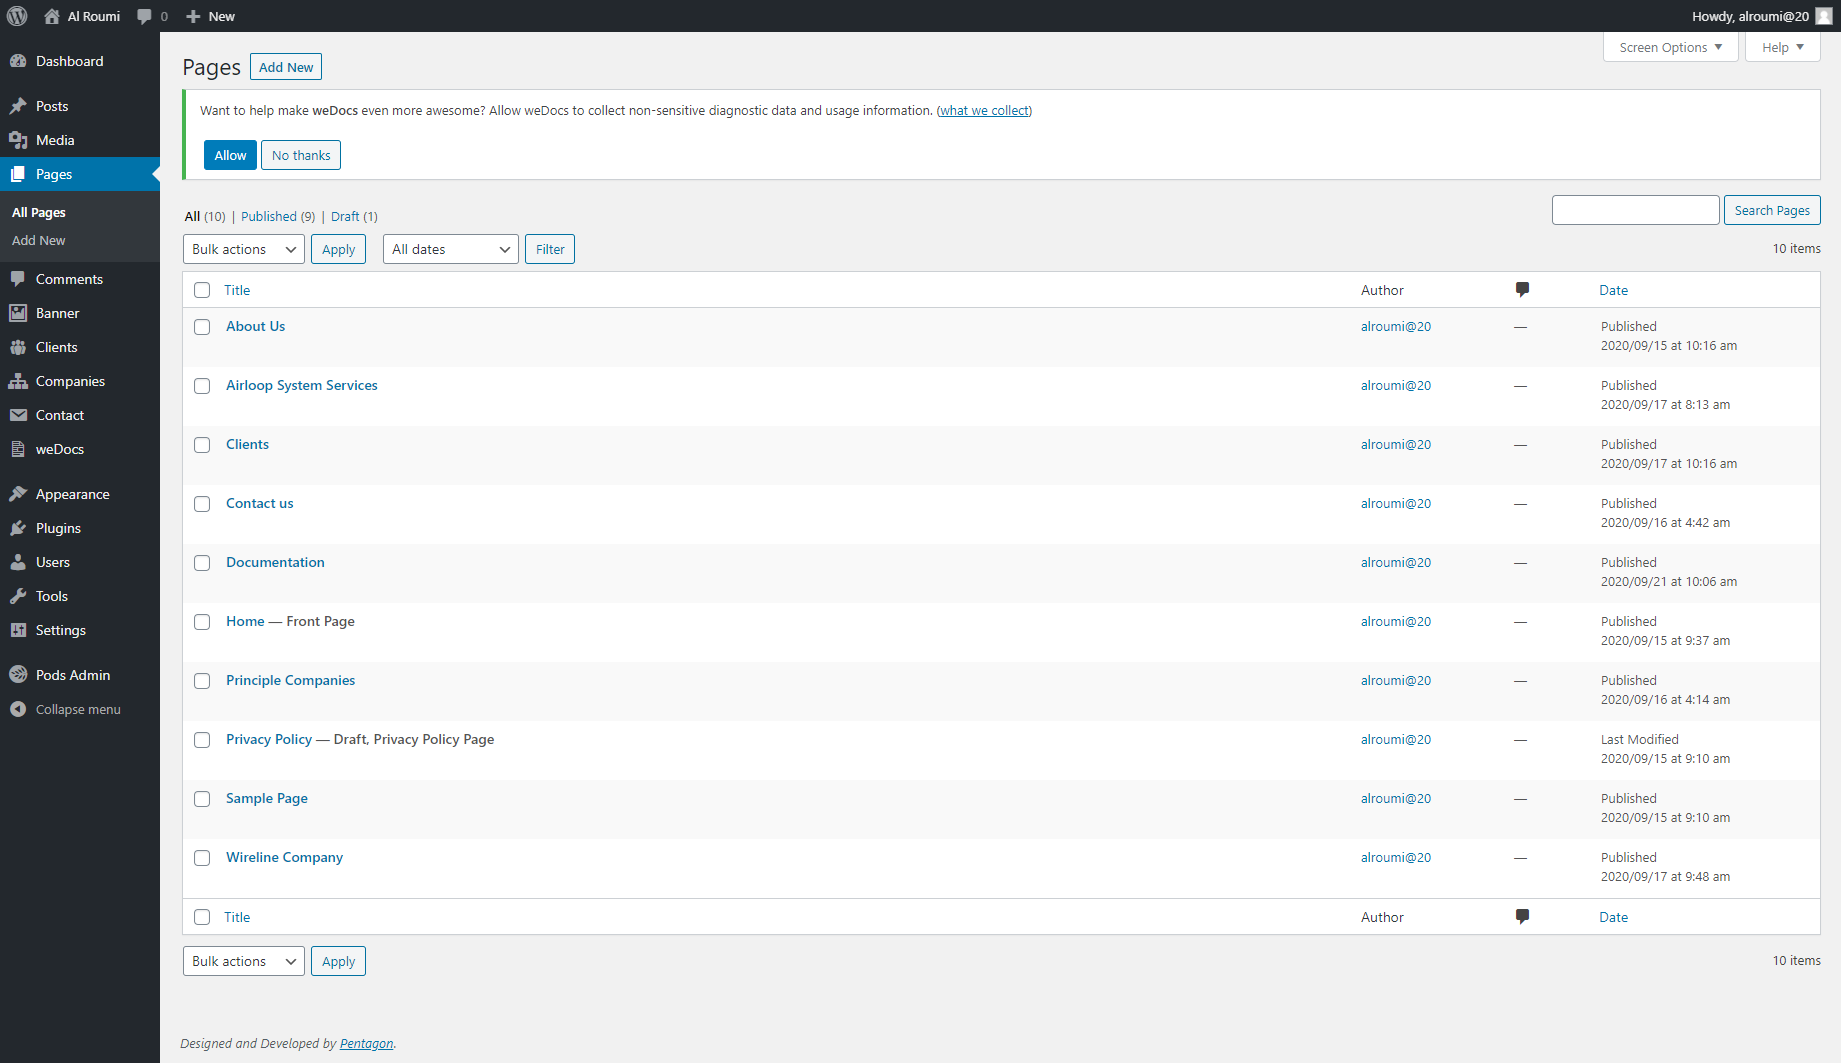Show All (10) pages filter
Image resolution: width=1841 pixels, height=1063 pixels.
205,216
